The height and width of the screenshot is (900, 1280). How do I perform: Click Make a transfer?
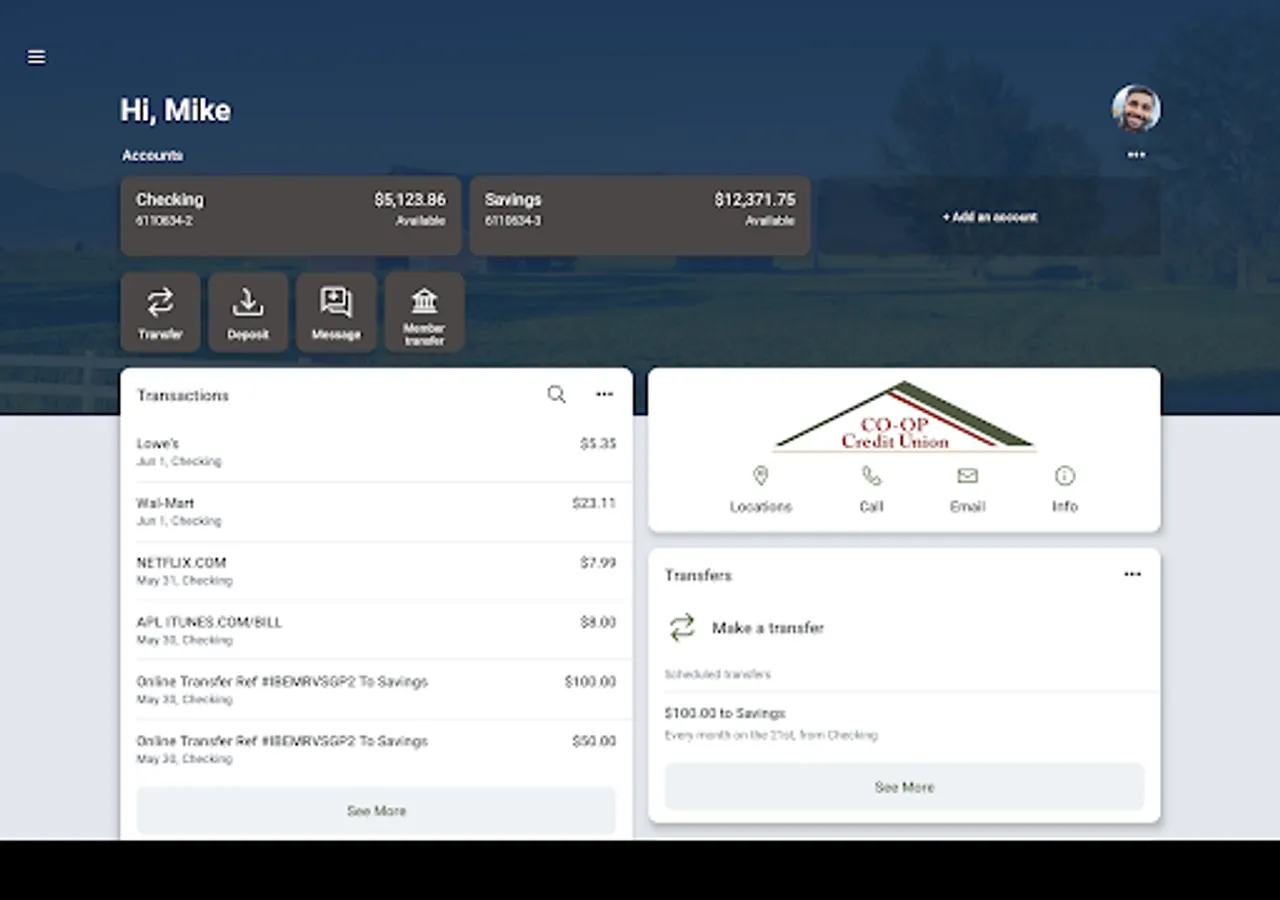point(745,628)
